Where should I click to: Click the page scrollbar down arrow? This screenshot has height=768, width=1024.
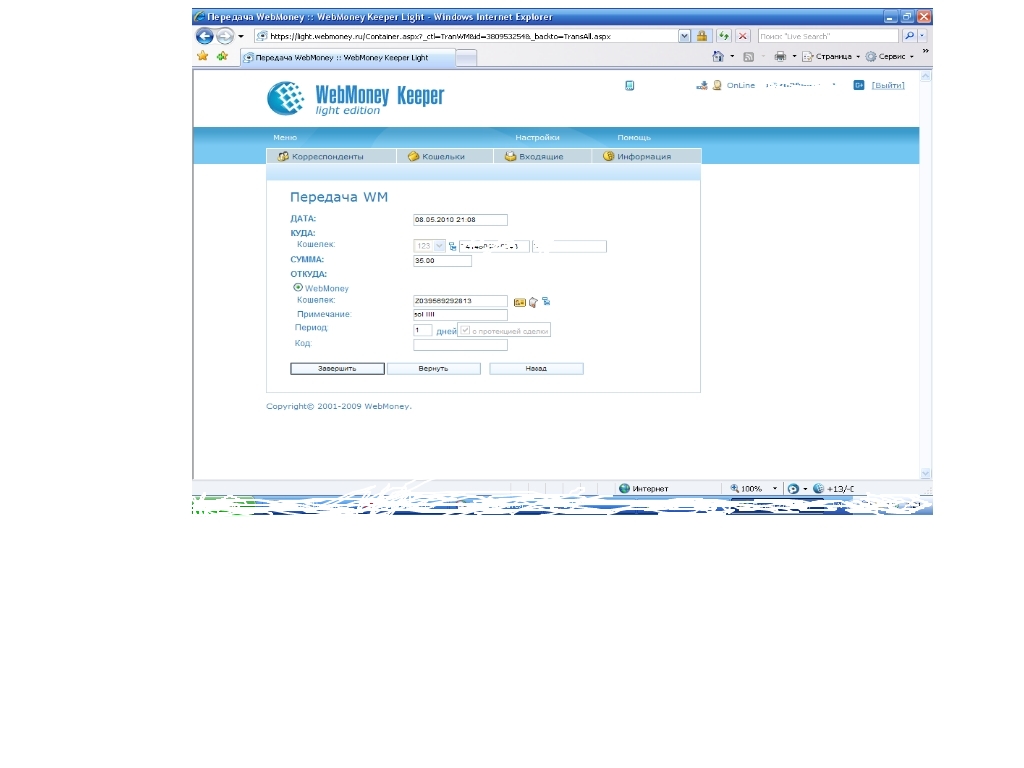pyautogui.click(x=925, y=473)
